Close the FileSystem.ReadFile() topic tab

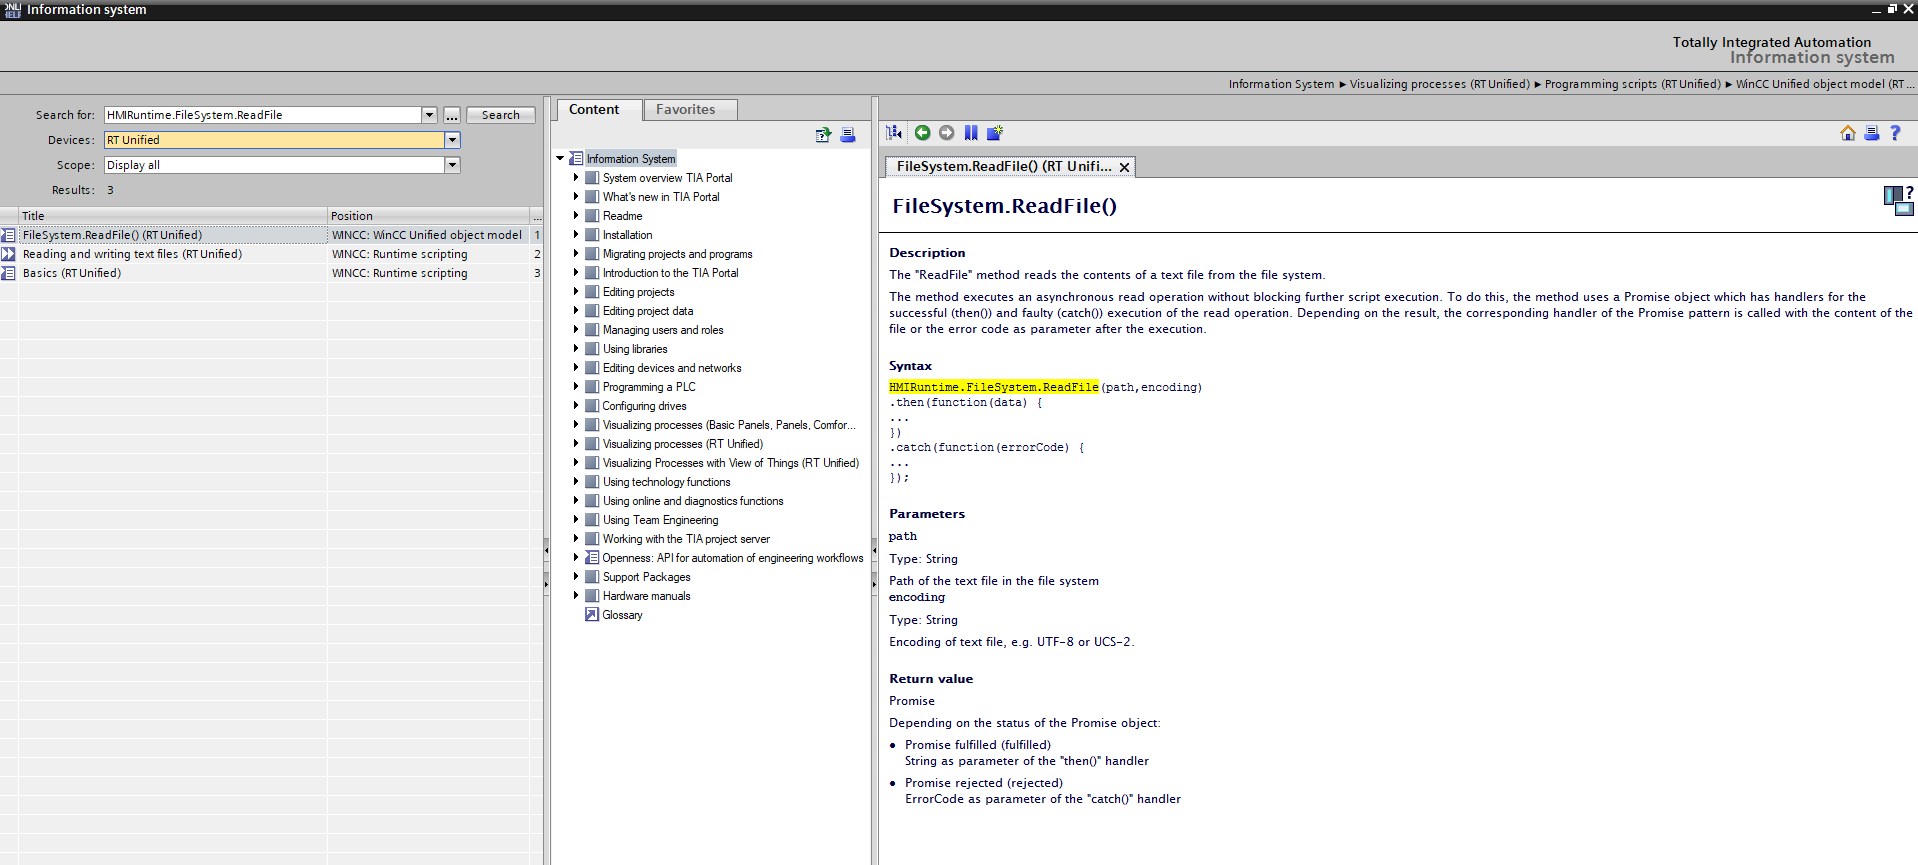(1124, 168)
